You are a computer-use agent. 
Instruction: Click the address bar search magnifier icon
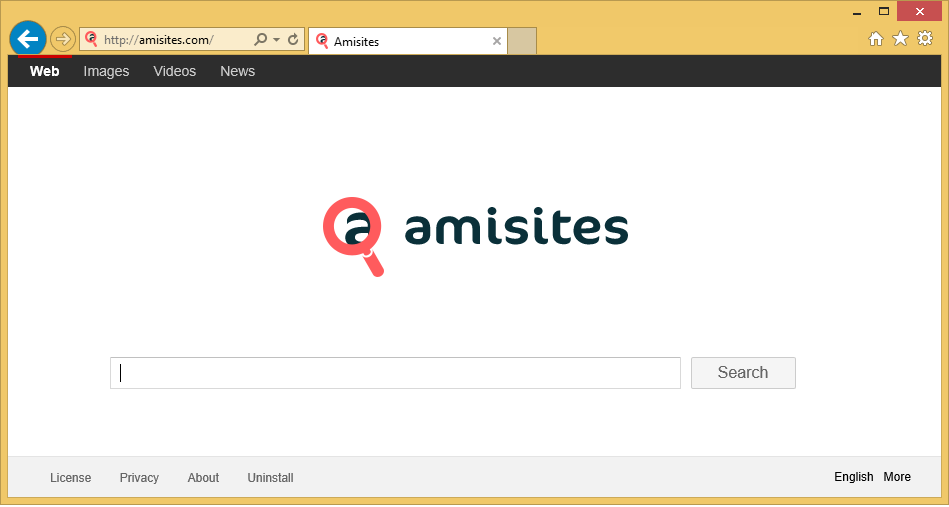260,40
